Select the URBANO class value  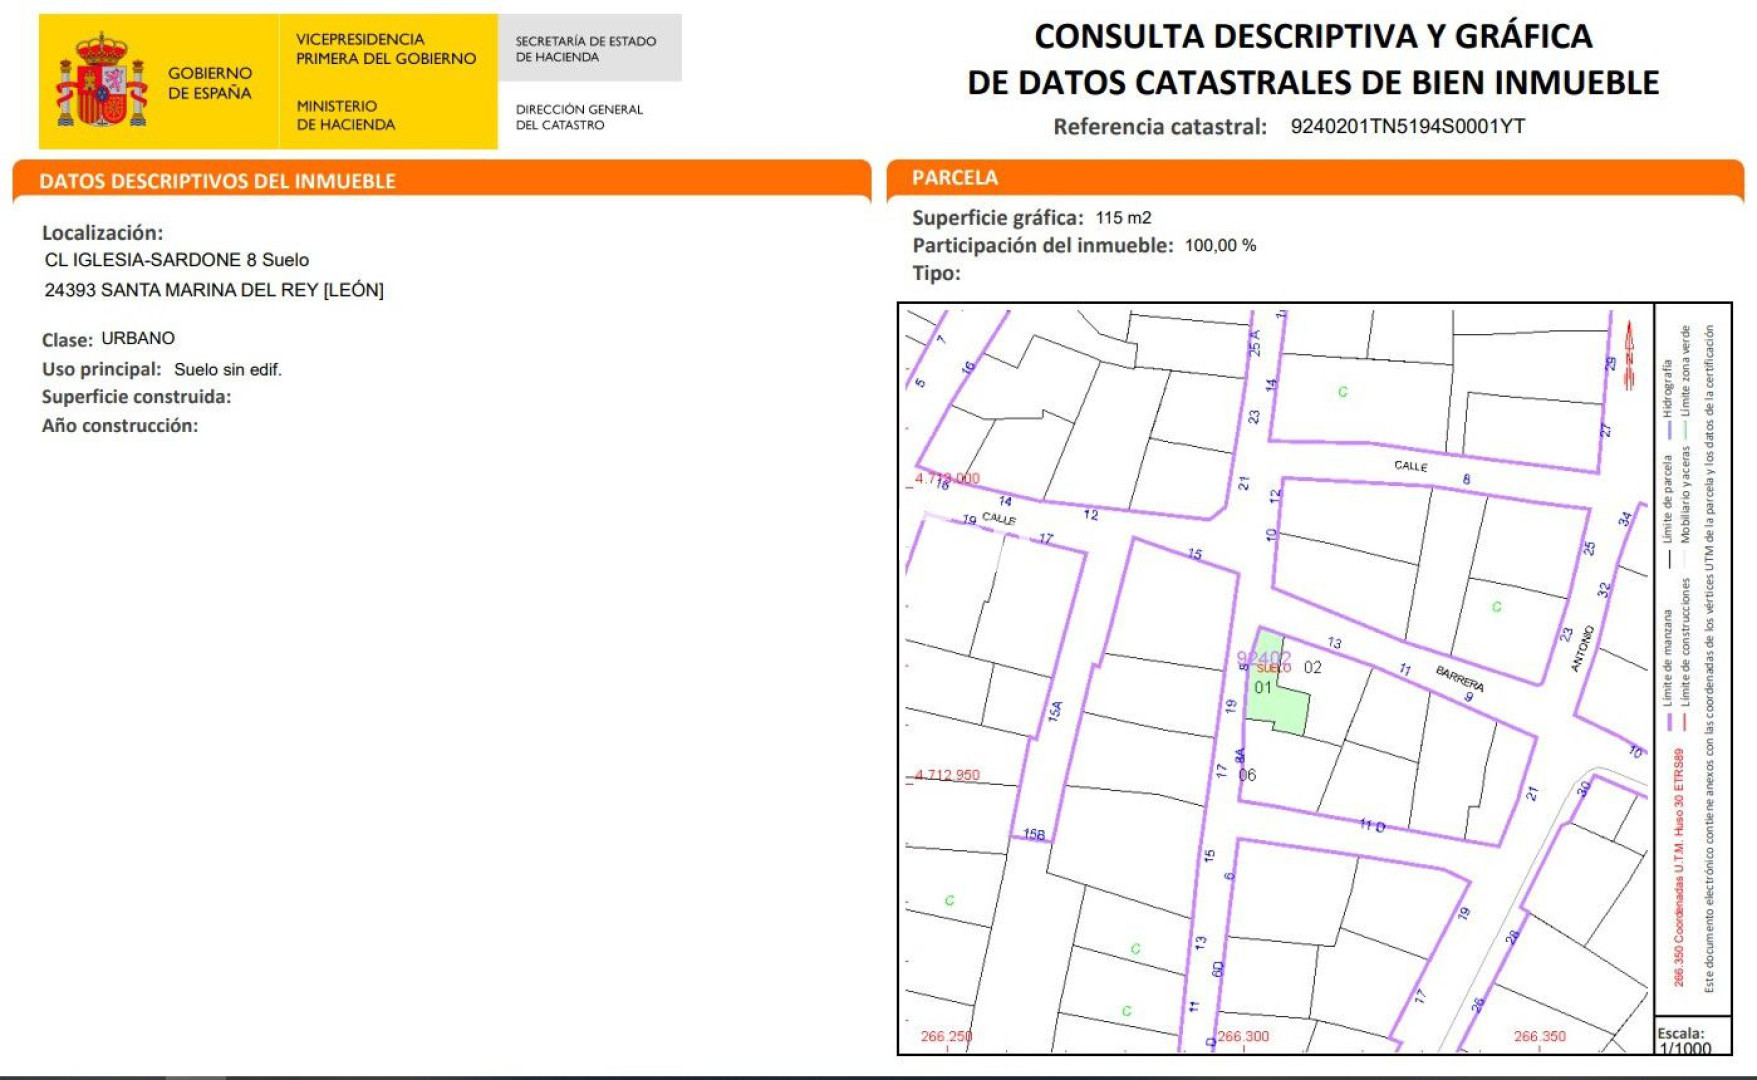coord(138,339)
